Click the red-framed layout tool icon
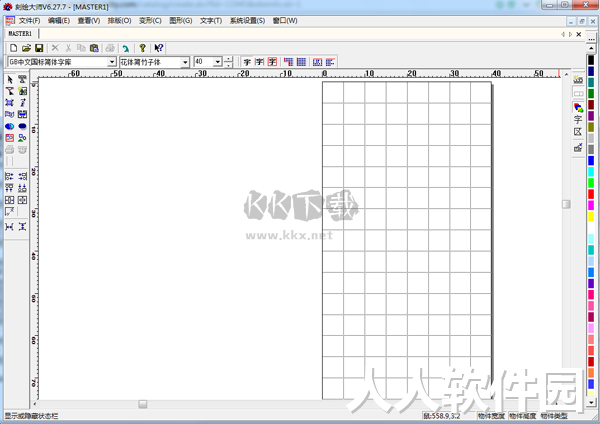Image resolution: width=600 pixels, height=424 pixels. pos(10,138)
